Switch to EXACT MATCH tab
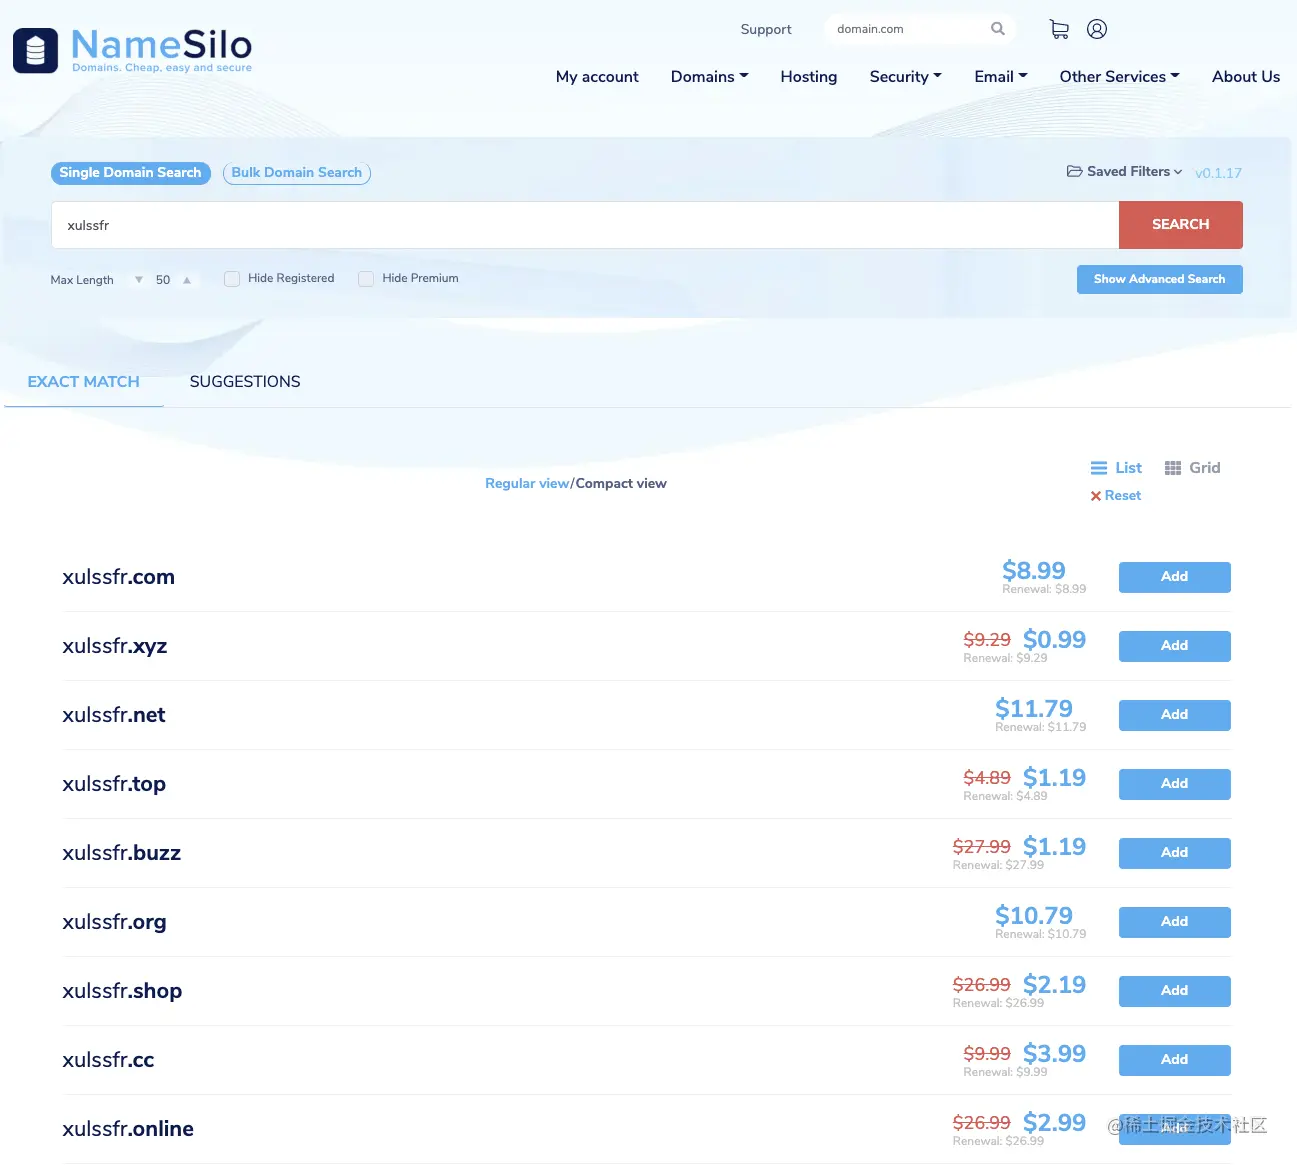This screenshot has height=1165, width=1297. point(84,382)
